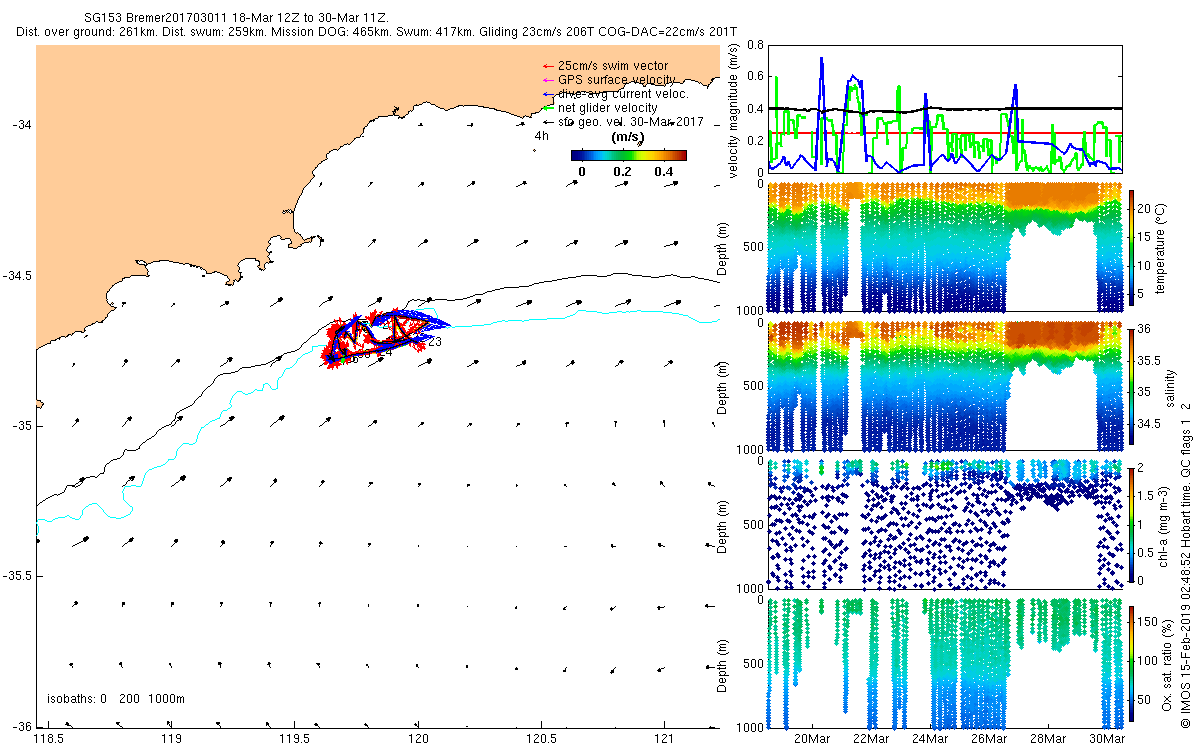Click the 'isobaths: 0 200 1000m' note

pos(116,698)
